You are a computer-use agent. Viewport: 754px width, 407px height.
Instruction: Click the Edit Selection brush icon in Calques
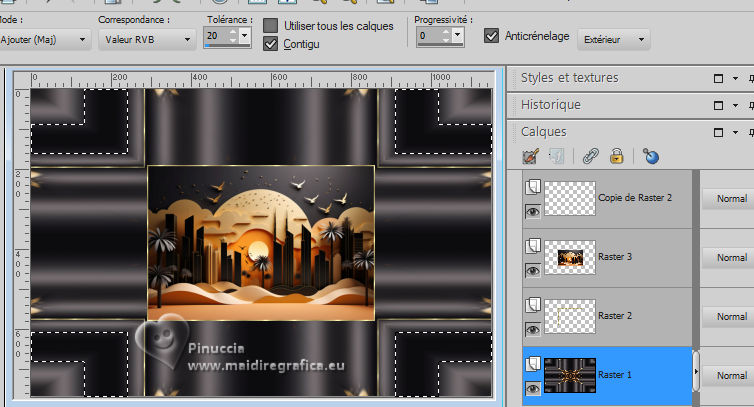pos(530,156)
